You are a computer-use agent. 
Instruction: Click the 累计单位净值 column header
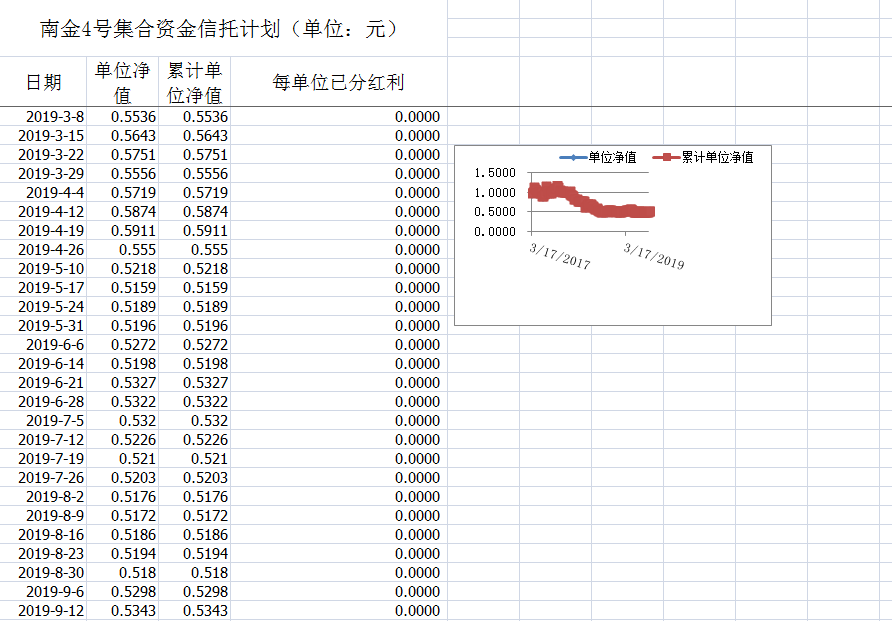click(x=194, y=82)
